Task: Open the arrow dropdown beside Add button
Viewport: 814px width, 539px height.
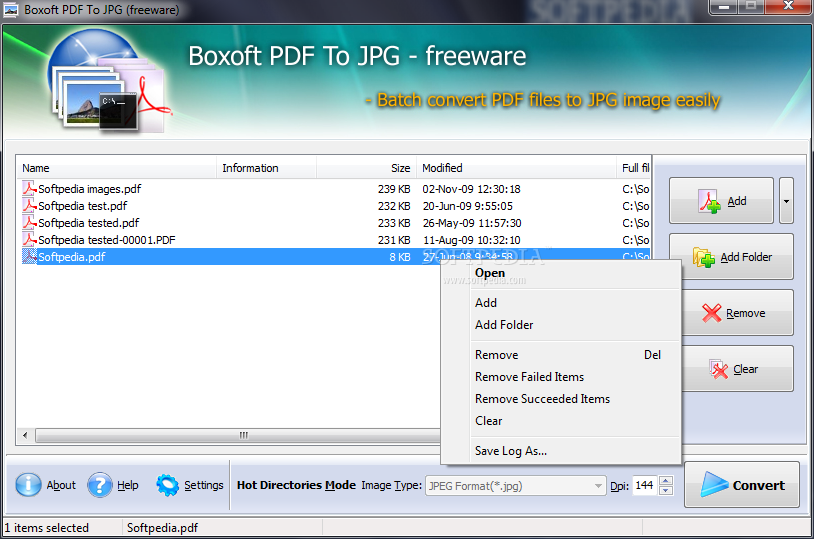Action: 786,201
